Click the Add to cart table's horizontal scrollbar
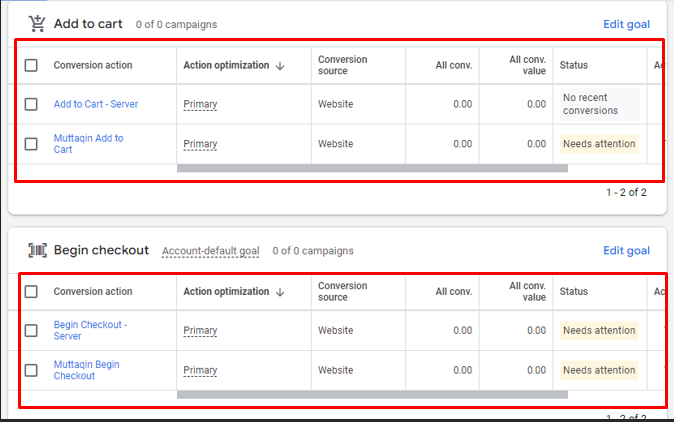The height and width of the screenshot is (422, 674). click(372, 168)
